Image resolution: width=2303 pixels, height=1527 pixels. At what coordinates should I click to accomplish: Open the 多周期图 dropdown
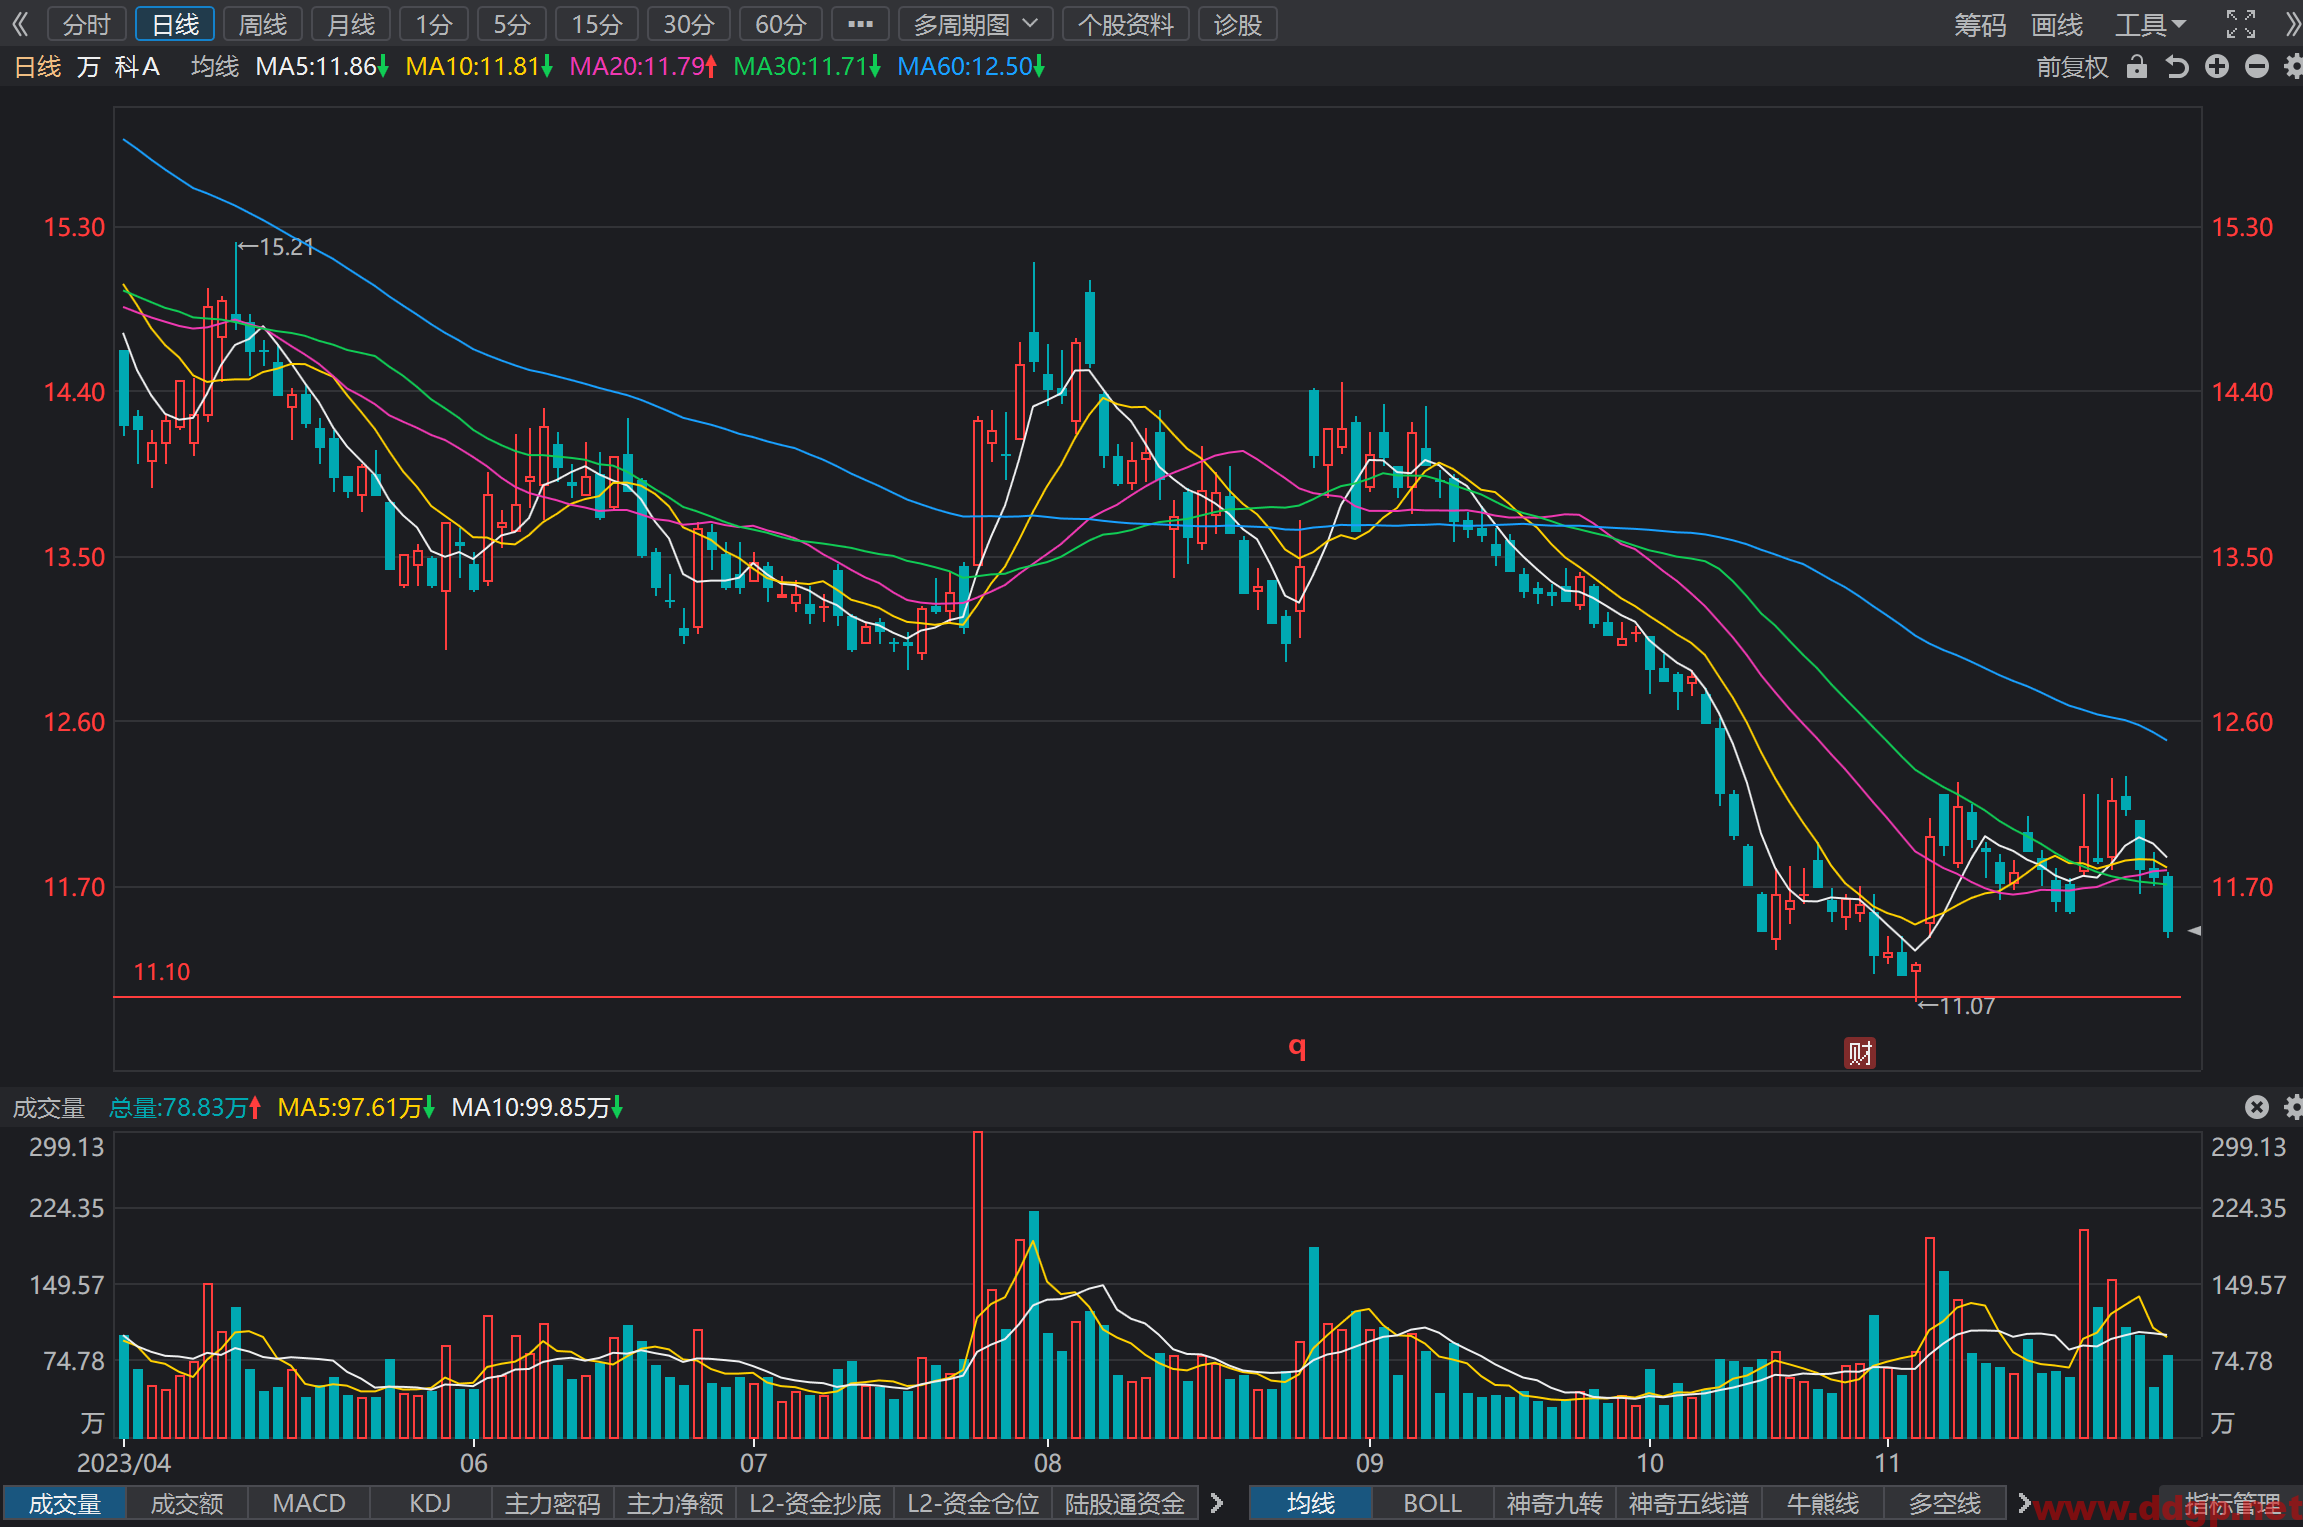pyautogui.click(x=975, y=24)
